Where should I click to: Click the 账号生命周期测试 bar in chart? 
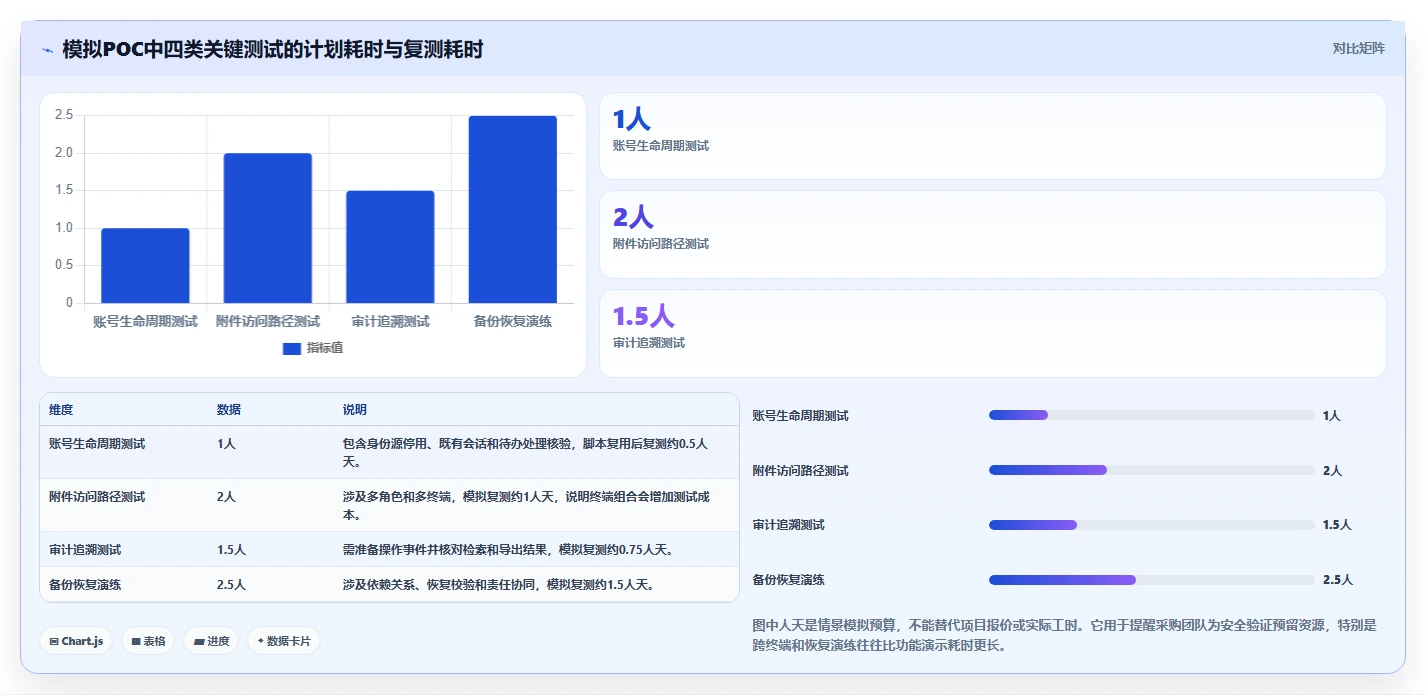coord(145,265)
